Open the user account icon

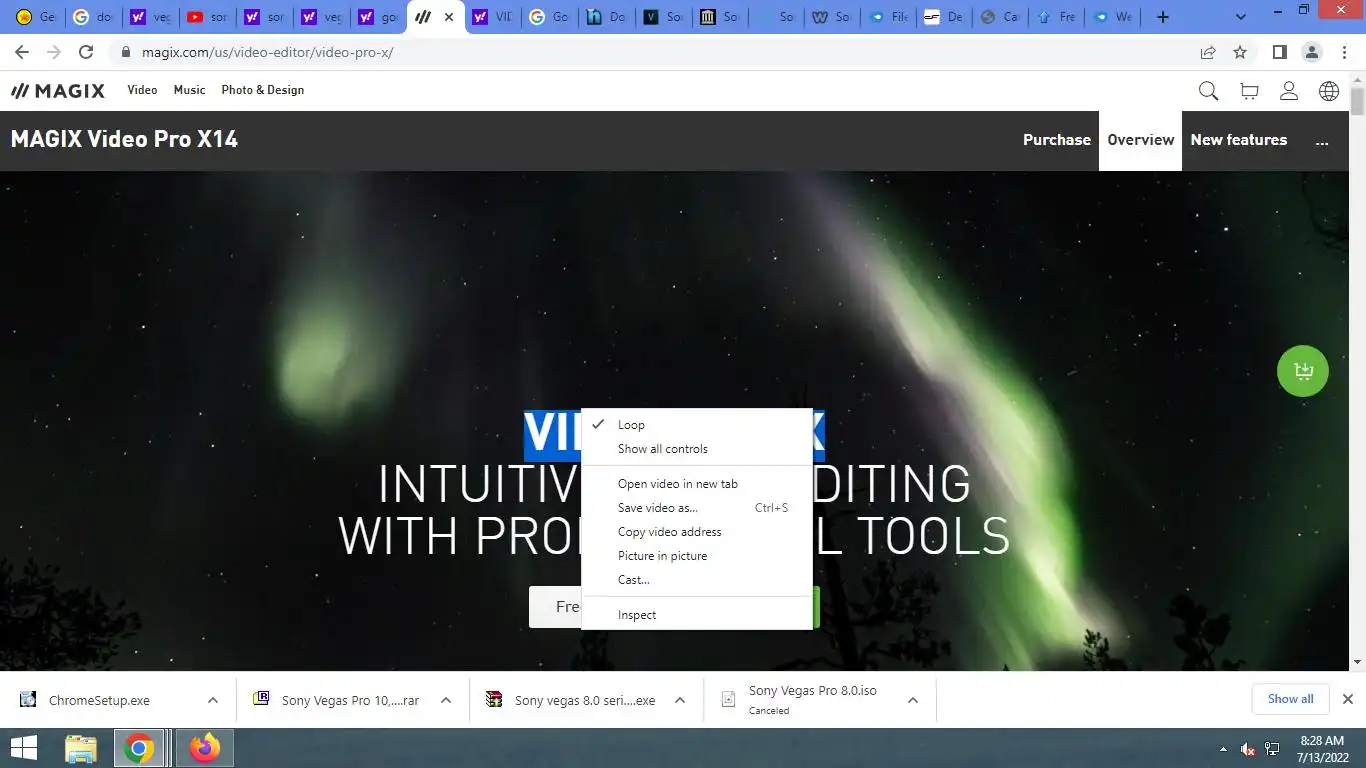1289,91
